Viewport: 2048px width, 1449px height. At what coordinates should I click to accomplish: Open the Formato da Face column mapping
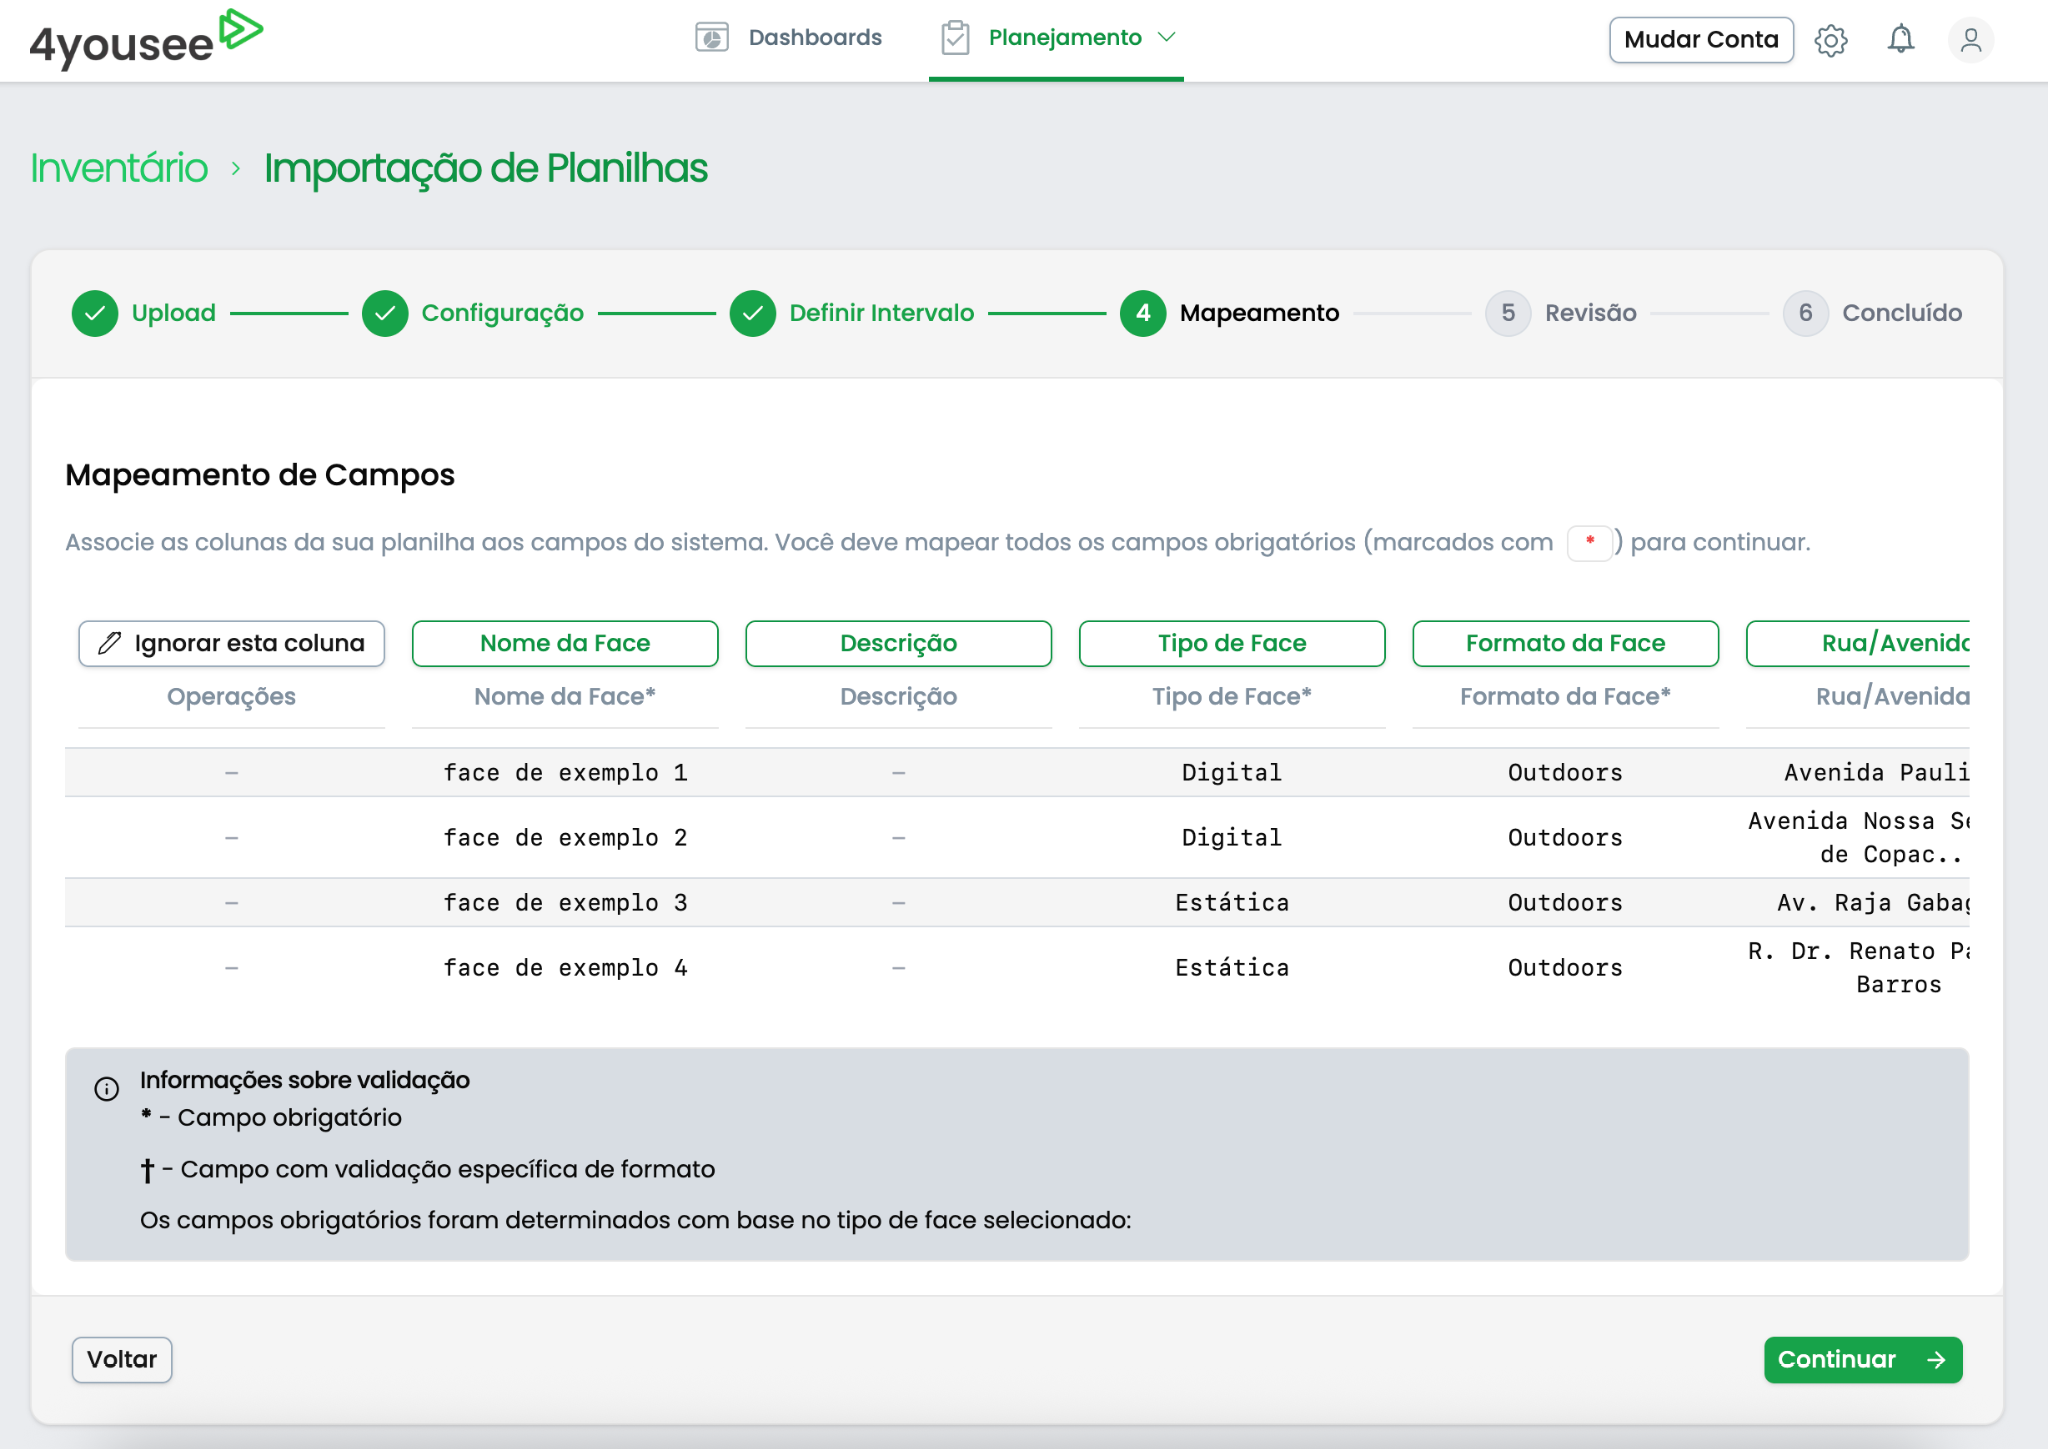[1565, 643]
